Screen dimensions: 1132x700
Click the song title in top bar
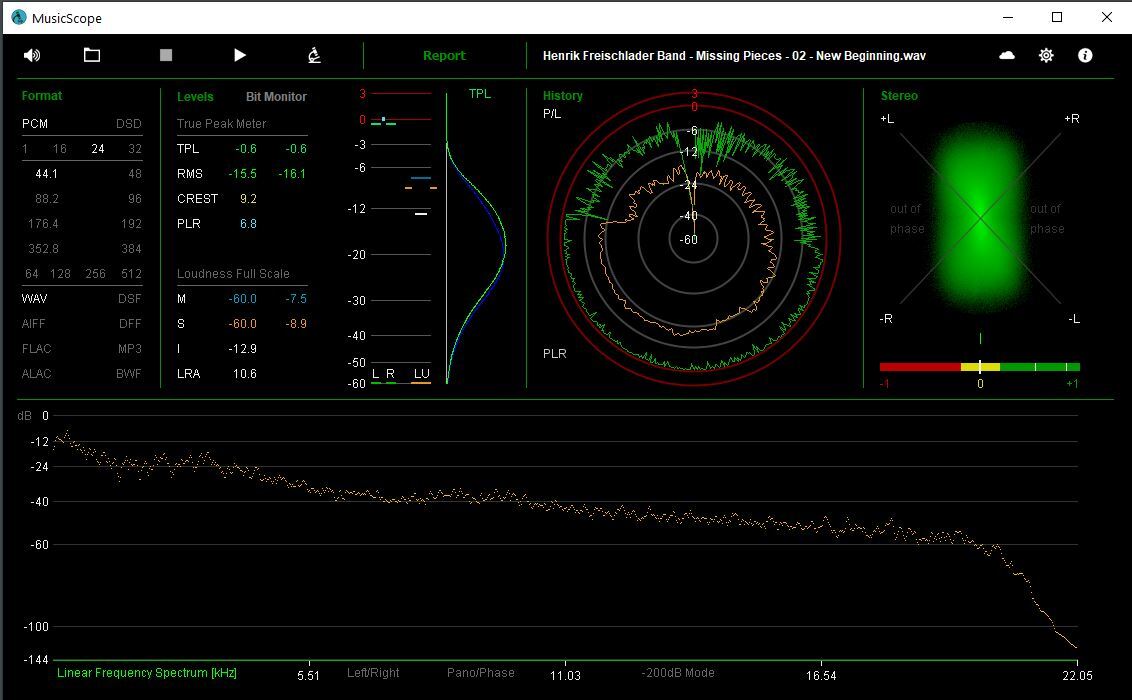tap(734, 56)
